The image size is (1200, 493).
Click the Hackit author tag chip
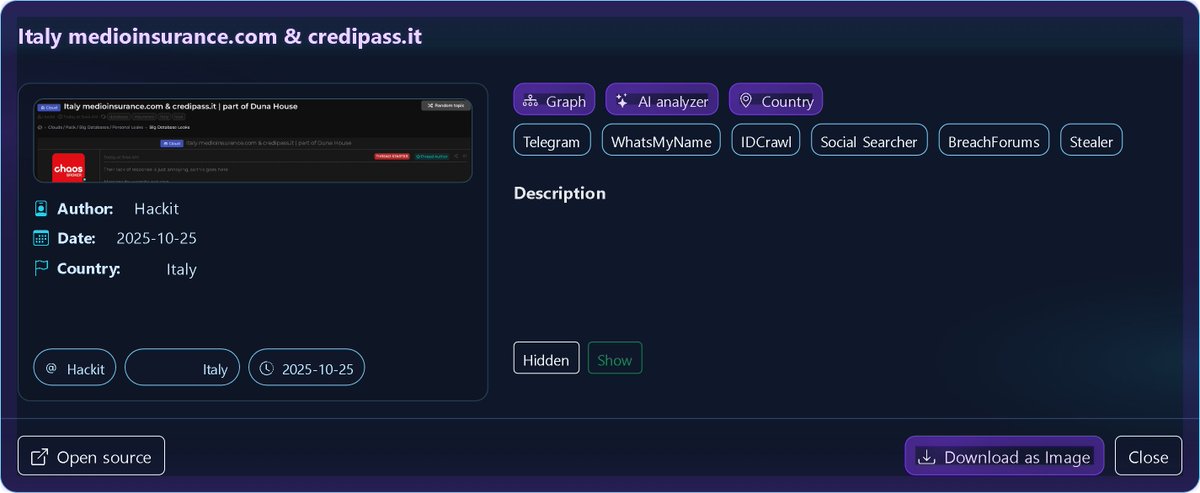click(x=75, y=368)
